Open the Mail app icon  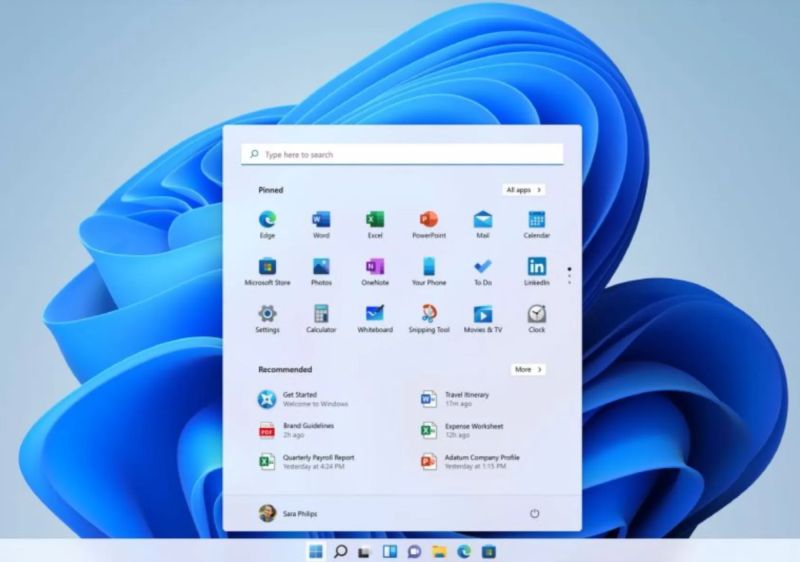point(483,220)
